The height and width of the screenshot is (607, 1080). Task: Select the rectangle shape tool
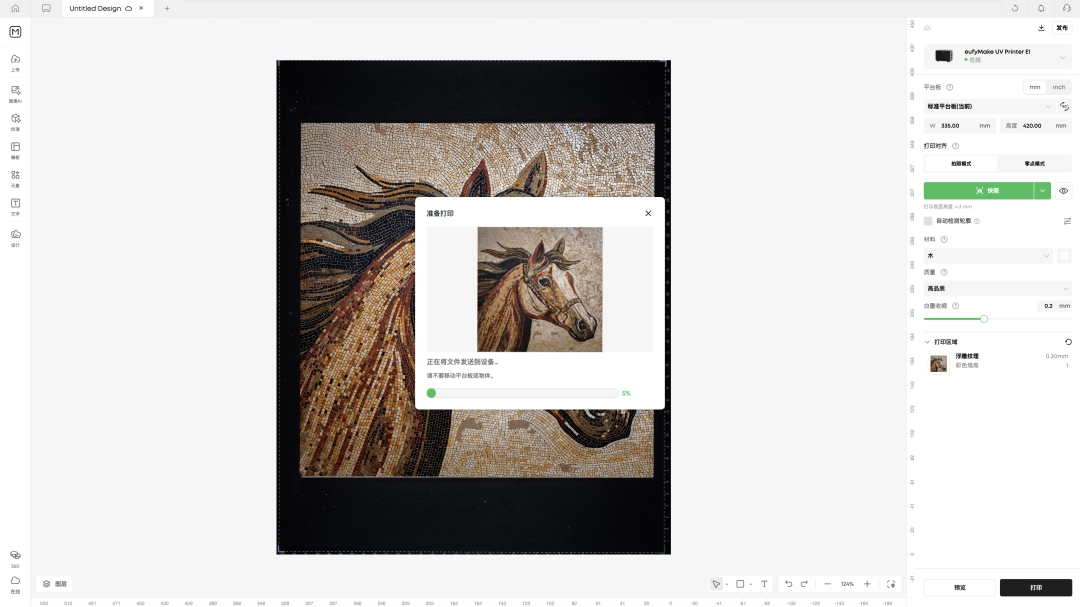[x=740, y=584]
